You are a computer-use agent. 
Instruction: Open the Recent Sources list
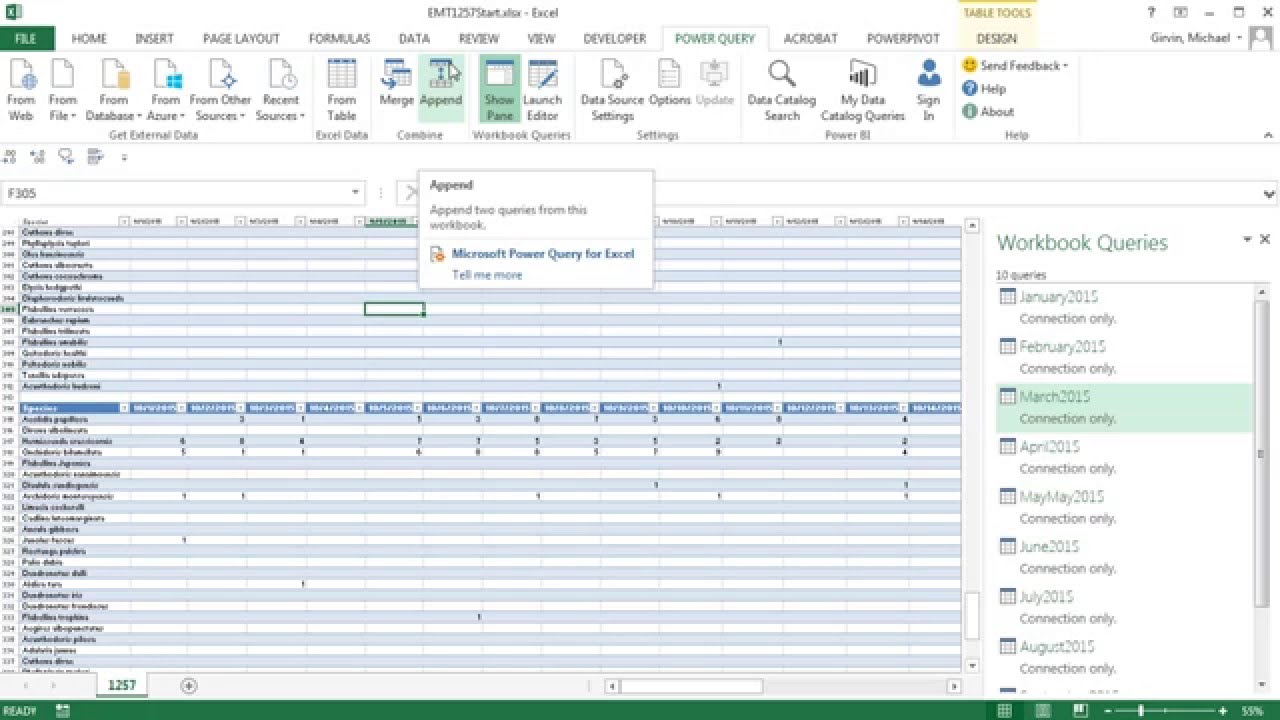pos(281,90)
